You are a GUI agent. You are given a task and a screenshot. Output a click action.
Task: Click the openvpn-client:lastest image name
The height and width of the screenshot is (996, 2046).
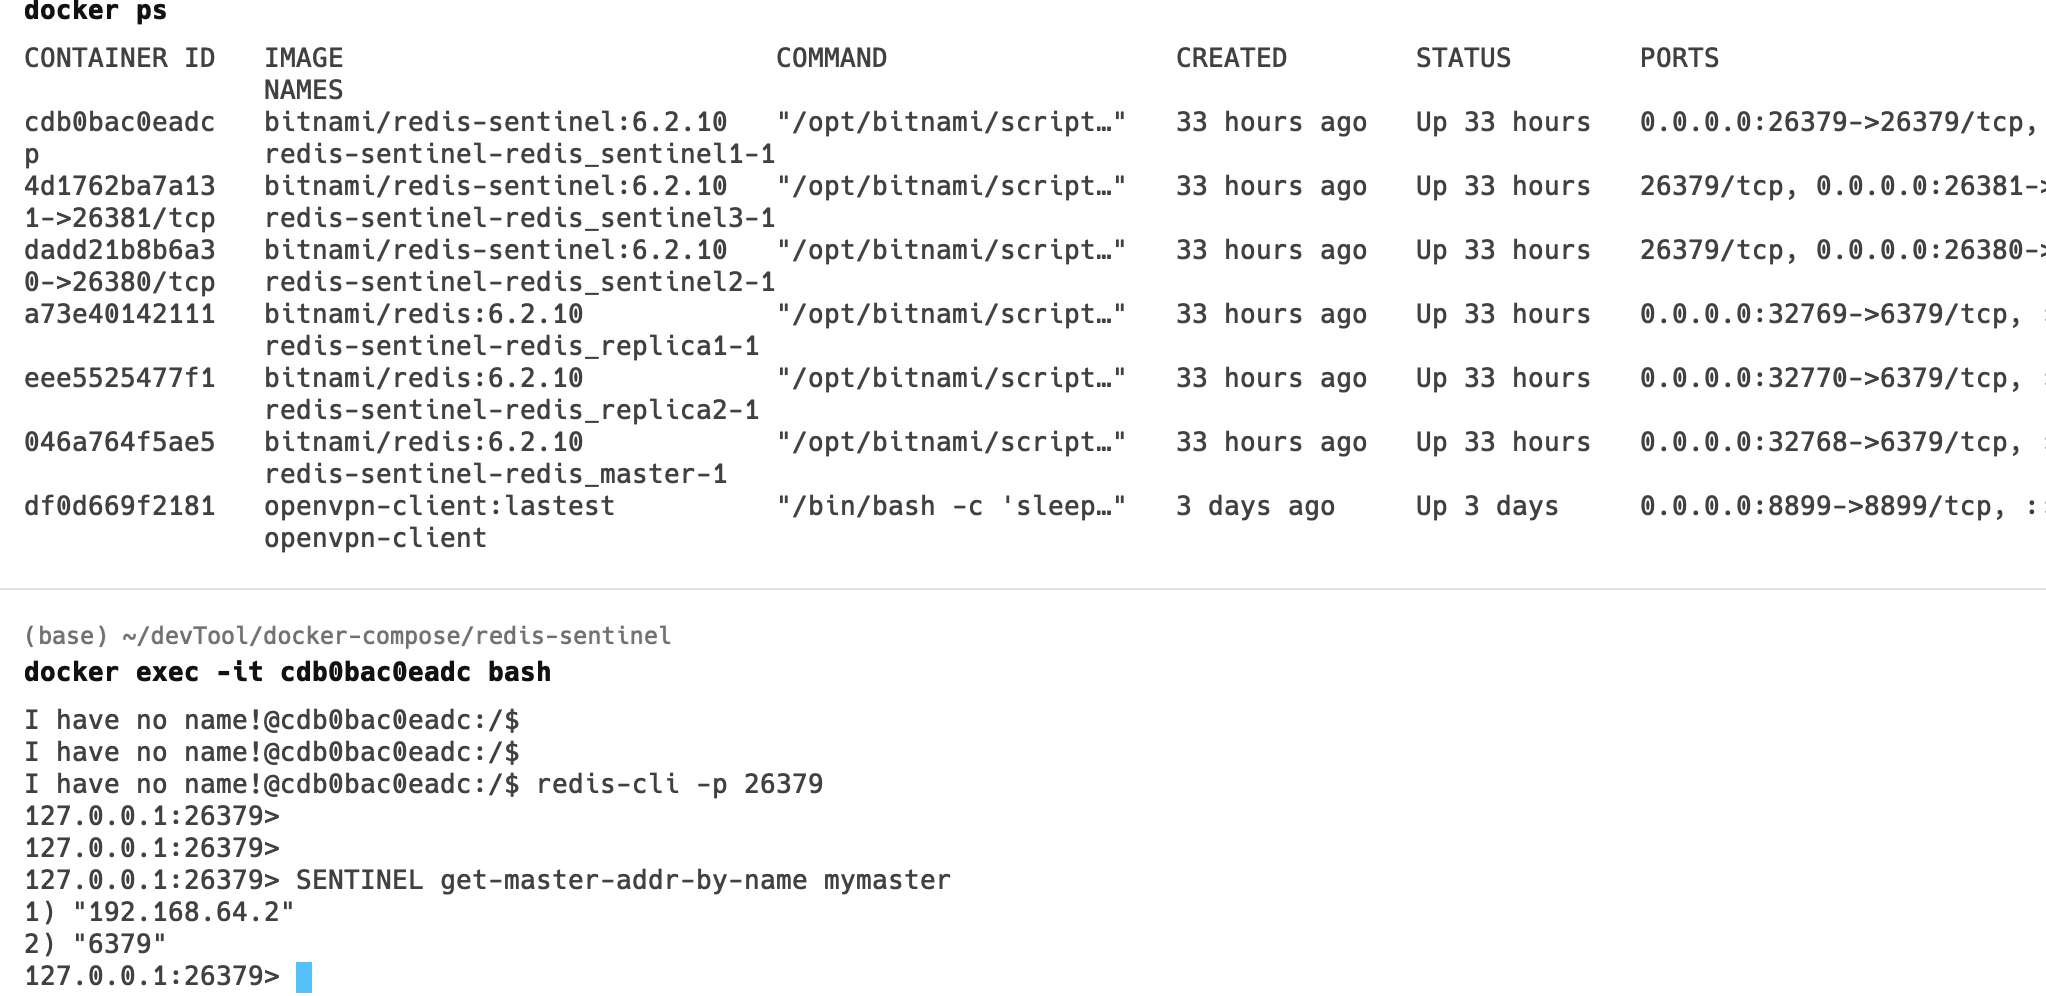coord(439,506)
